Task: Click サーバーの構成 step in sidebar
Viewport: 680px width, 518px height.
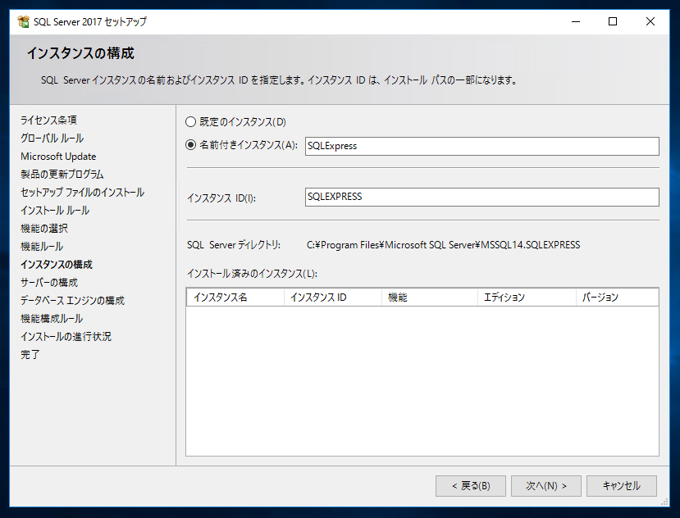Action: click(x=49, y=283)
